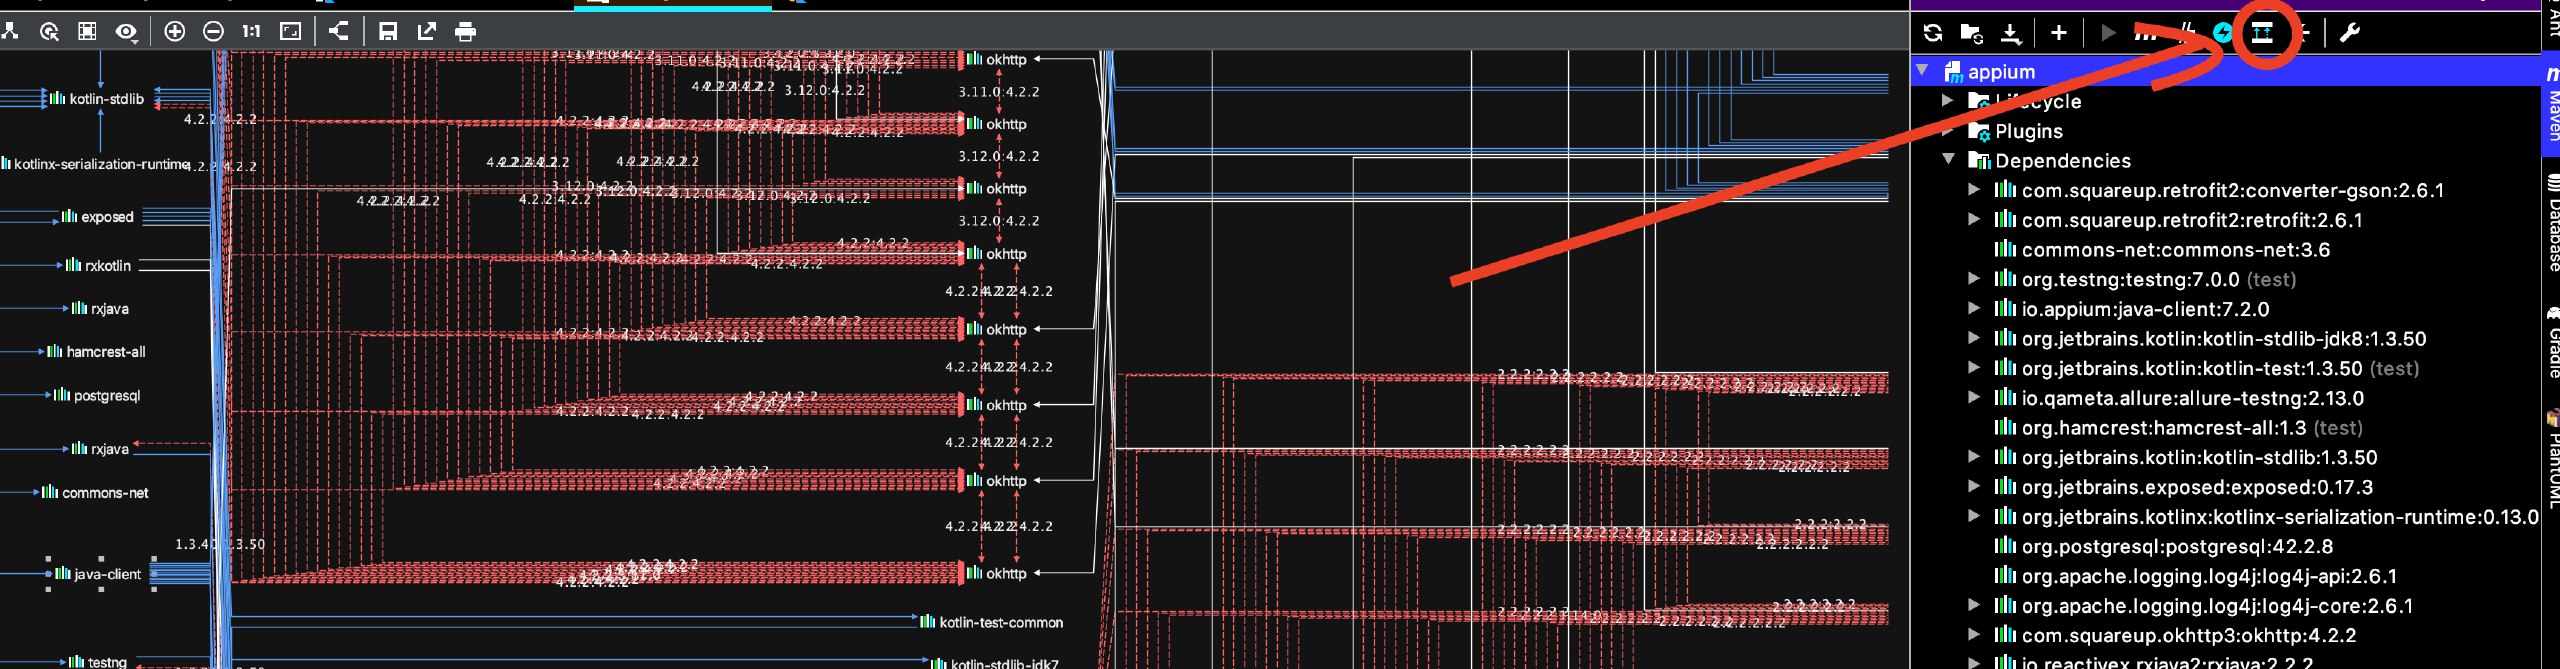The width and height of the screenshot is (2560, 669).
Task: Click the Show Dependencies icon in Maven toolbar
Action: (x=2262, y=33)
